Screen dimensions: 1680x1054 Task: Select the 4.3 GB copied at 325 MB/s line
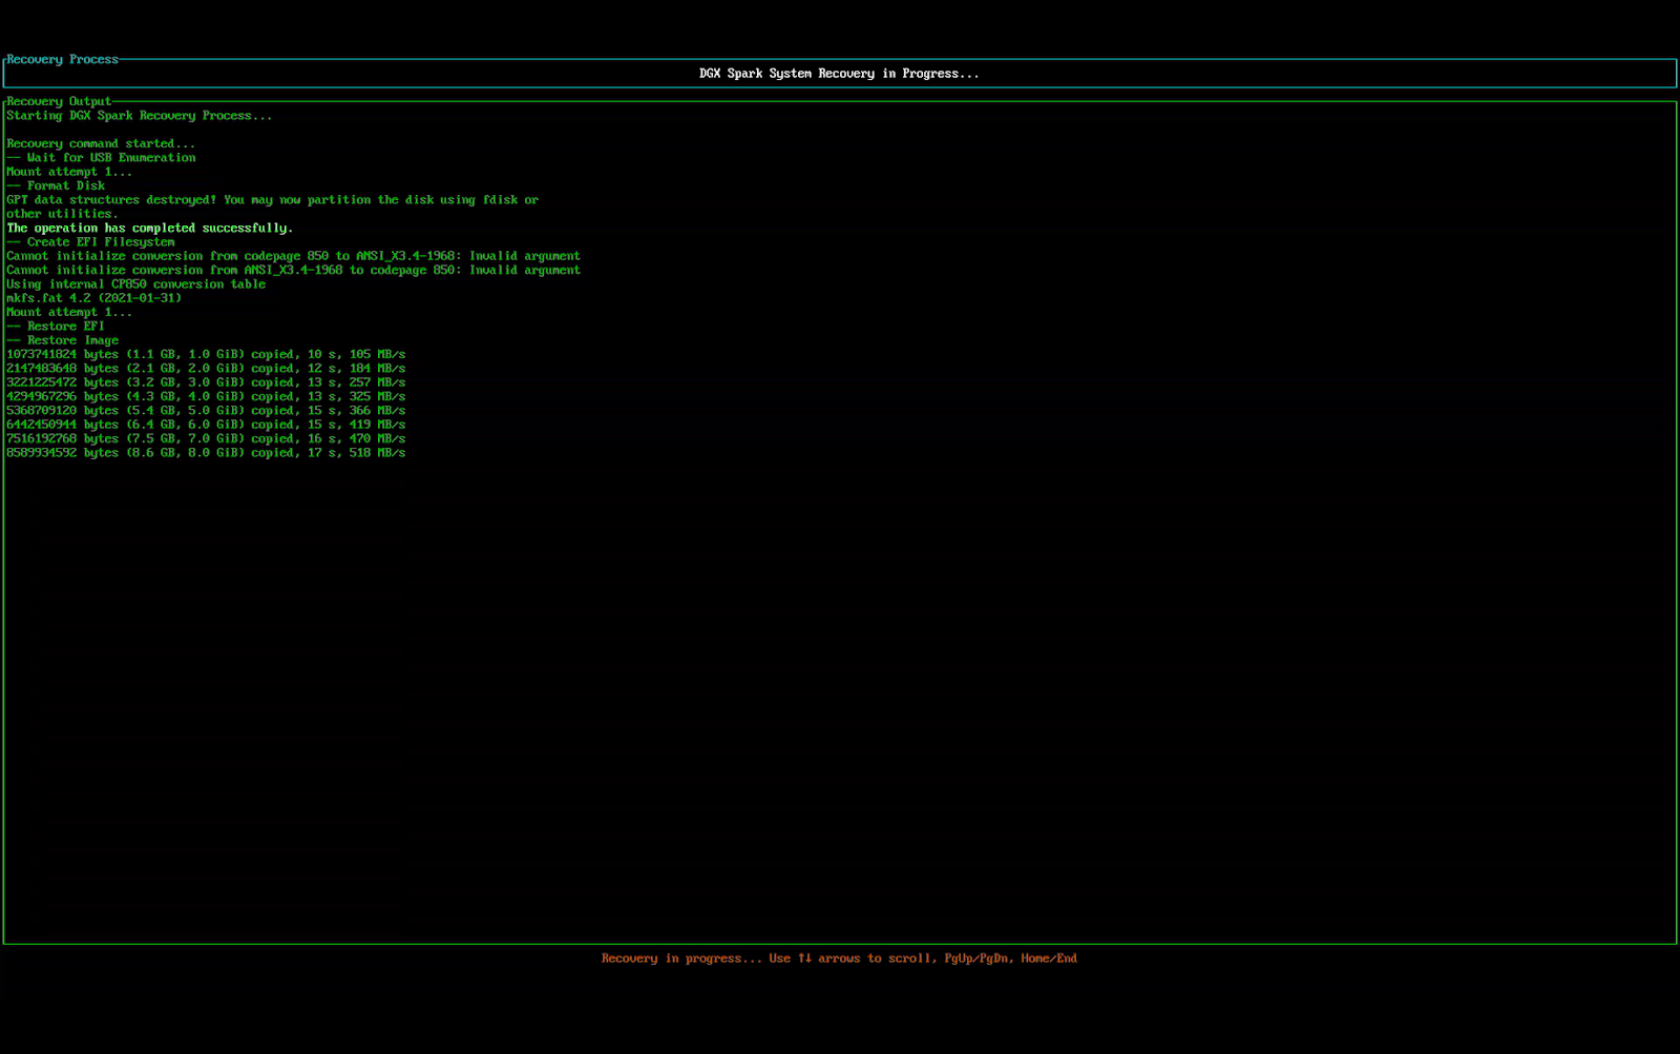pos(205,395)
